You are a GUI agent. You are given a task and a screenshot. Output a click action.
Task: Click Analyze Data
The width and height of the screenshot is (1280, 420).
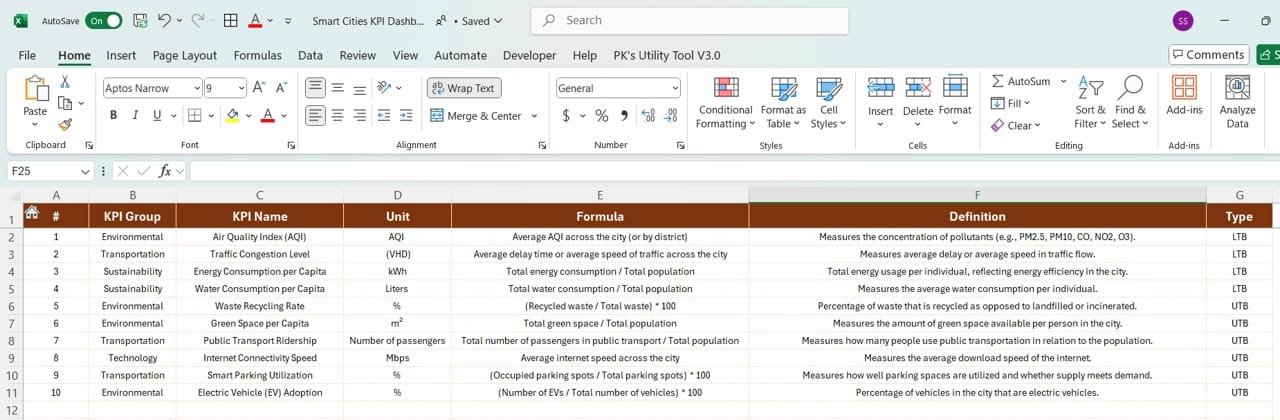(1238, 102)
